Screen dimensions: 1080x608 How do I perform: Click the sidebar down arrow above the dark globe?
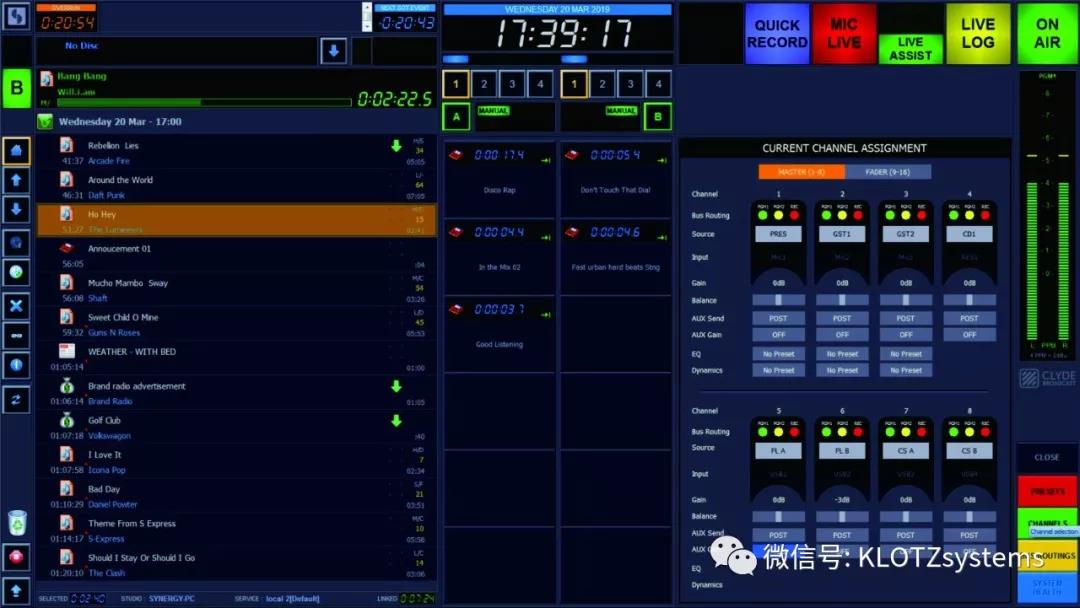point(17,210)
